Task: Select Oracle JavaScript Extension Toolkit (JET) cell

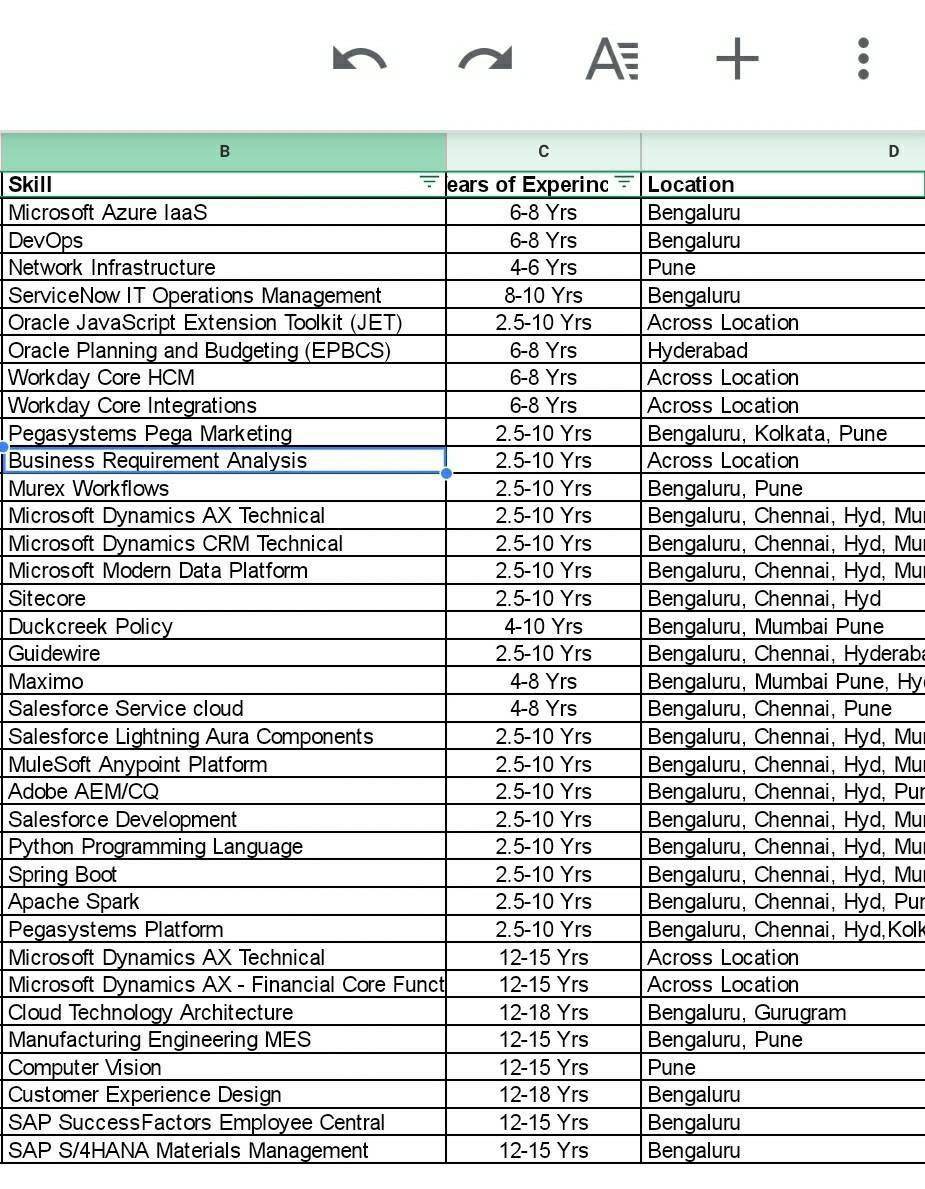Action: tap(224, 322)
